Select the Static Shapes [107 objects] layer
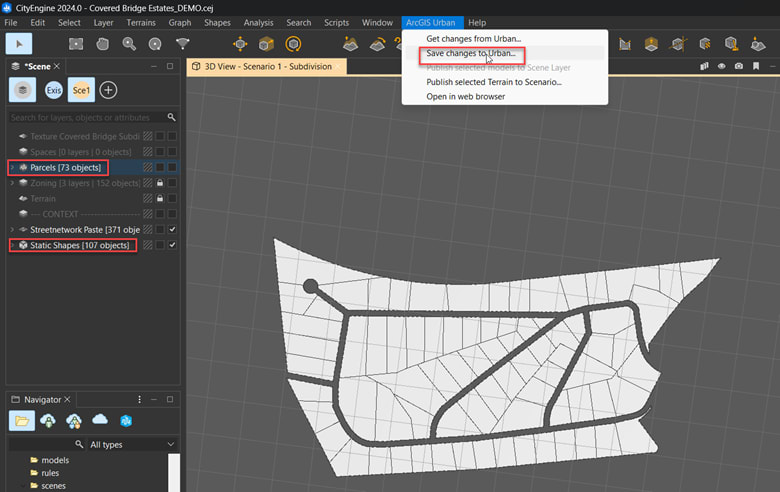780x492 pixels. pyautogui.click(x=80, y=245)
